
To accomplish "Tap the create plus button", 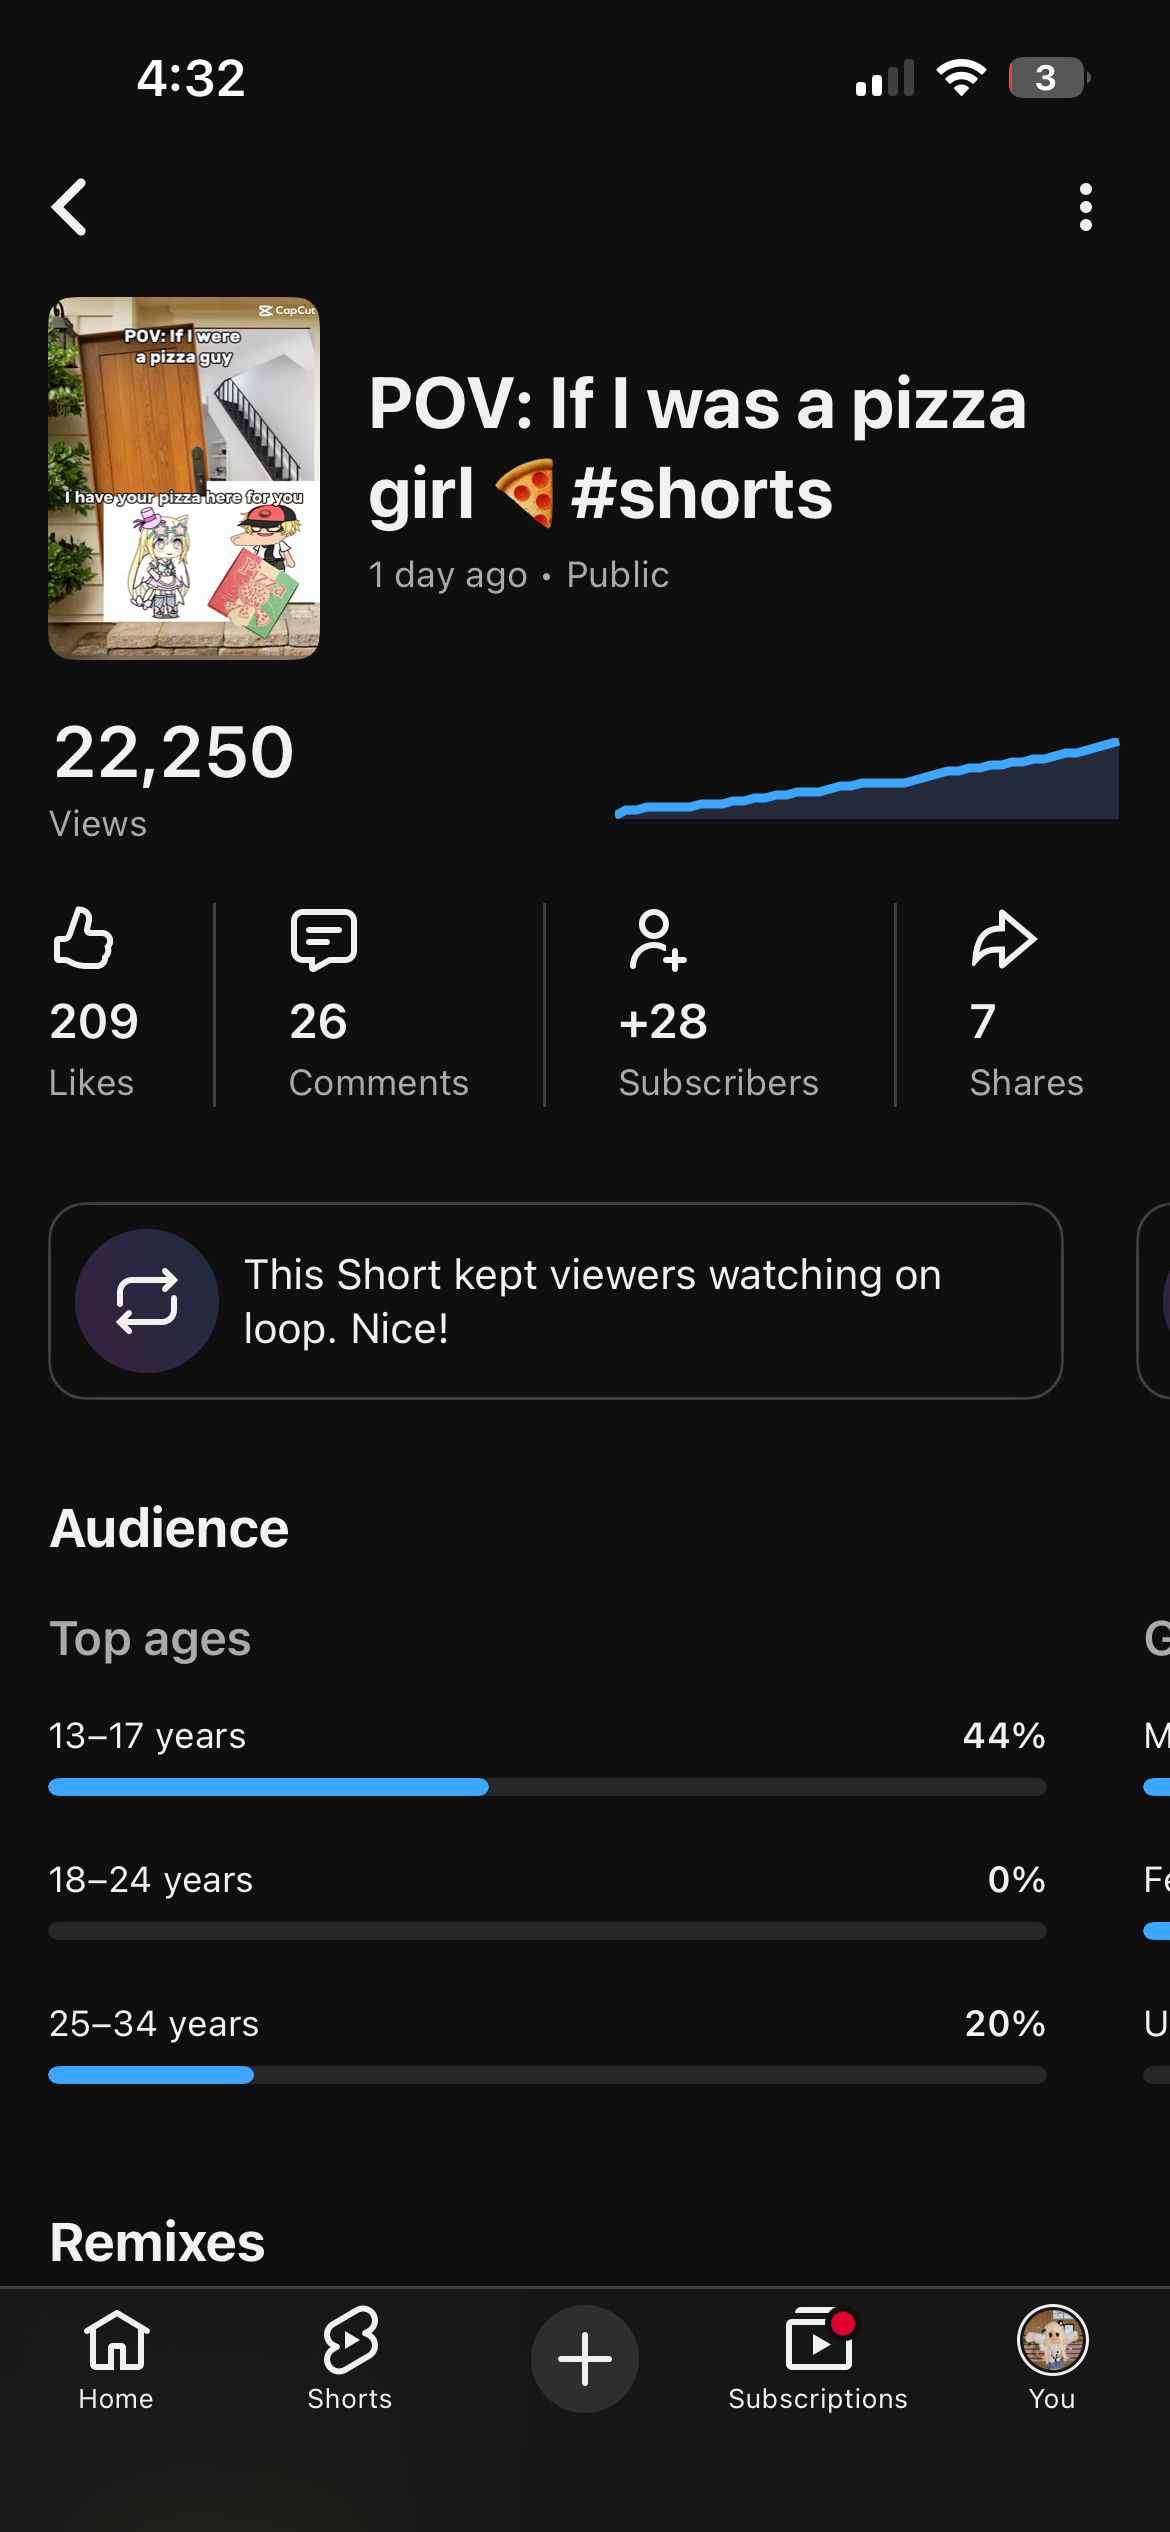I will pyautogui.click(x=585, y=2358).
